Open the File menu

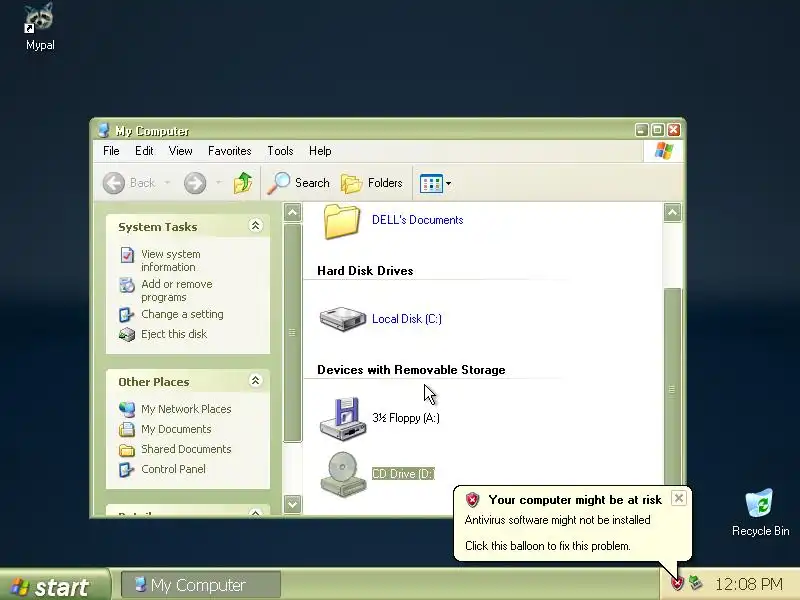[111, 151]
